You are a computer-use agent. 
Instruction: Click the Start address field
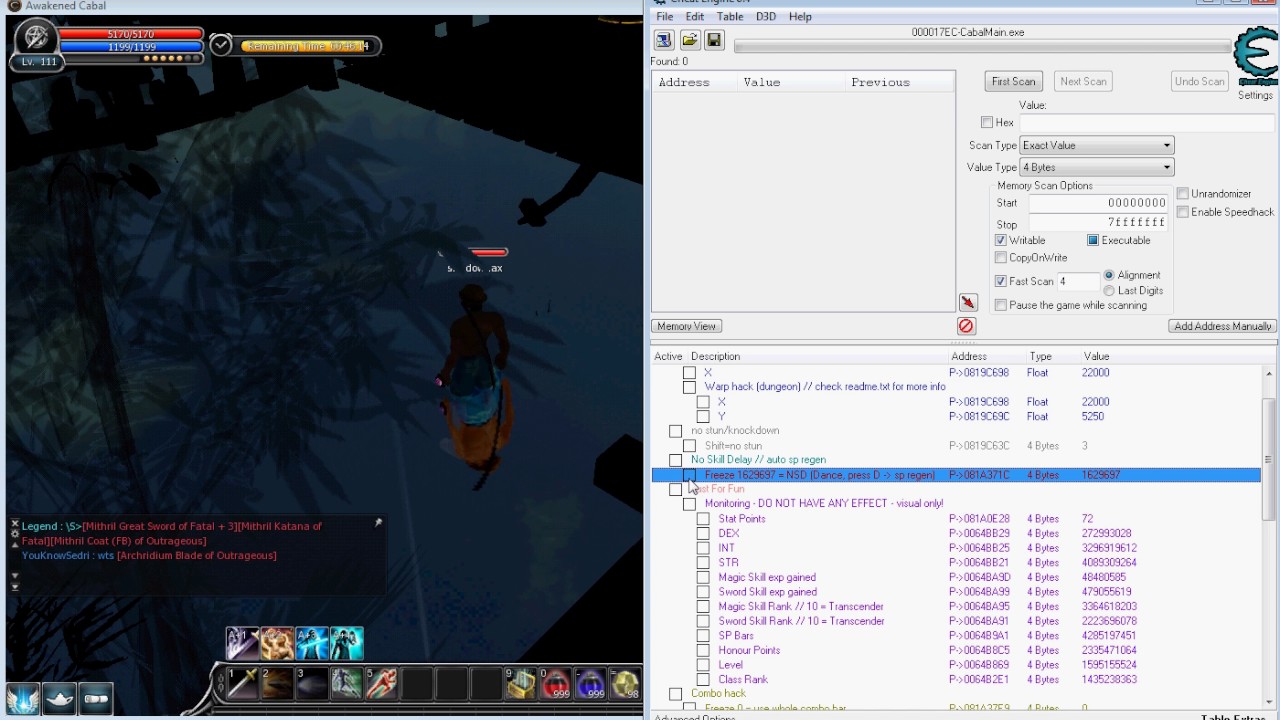[1098, 203]
